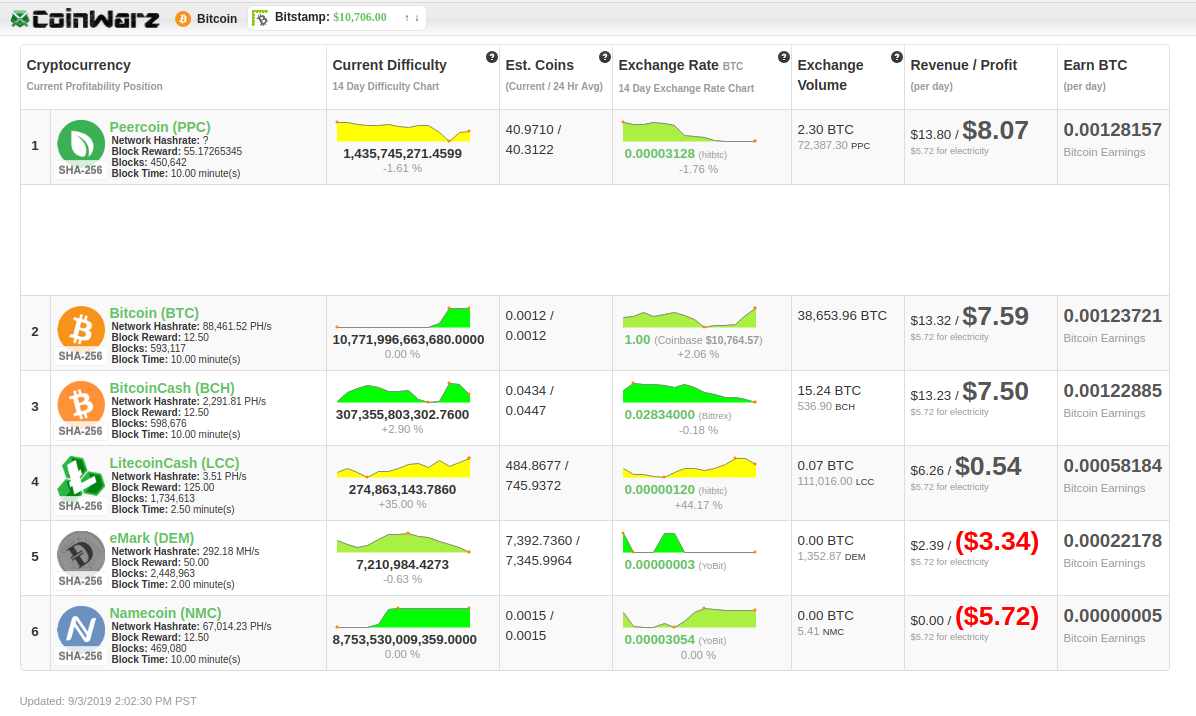Open Bitcoin difficulty chart thumbnail
This screenshot has height=716, width=1196.
point(403,316)
